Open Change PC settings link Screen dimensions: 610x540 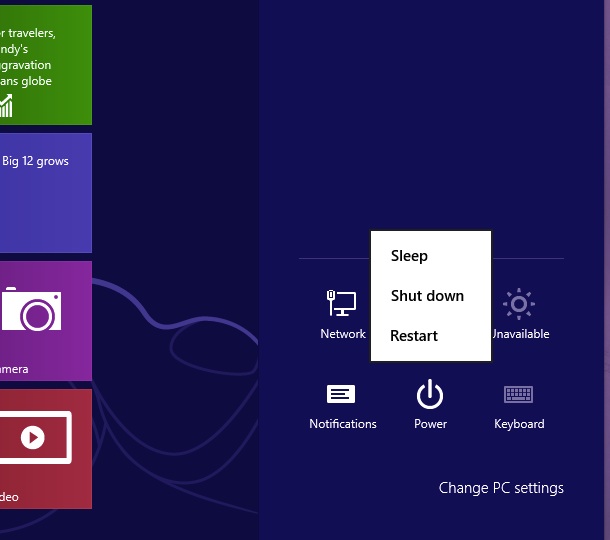[x=501, y=488]
